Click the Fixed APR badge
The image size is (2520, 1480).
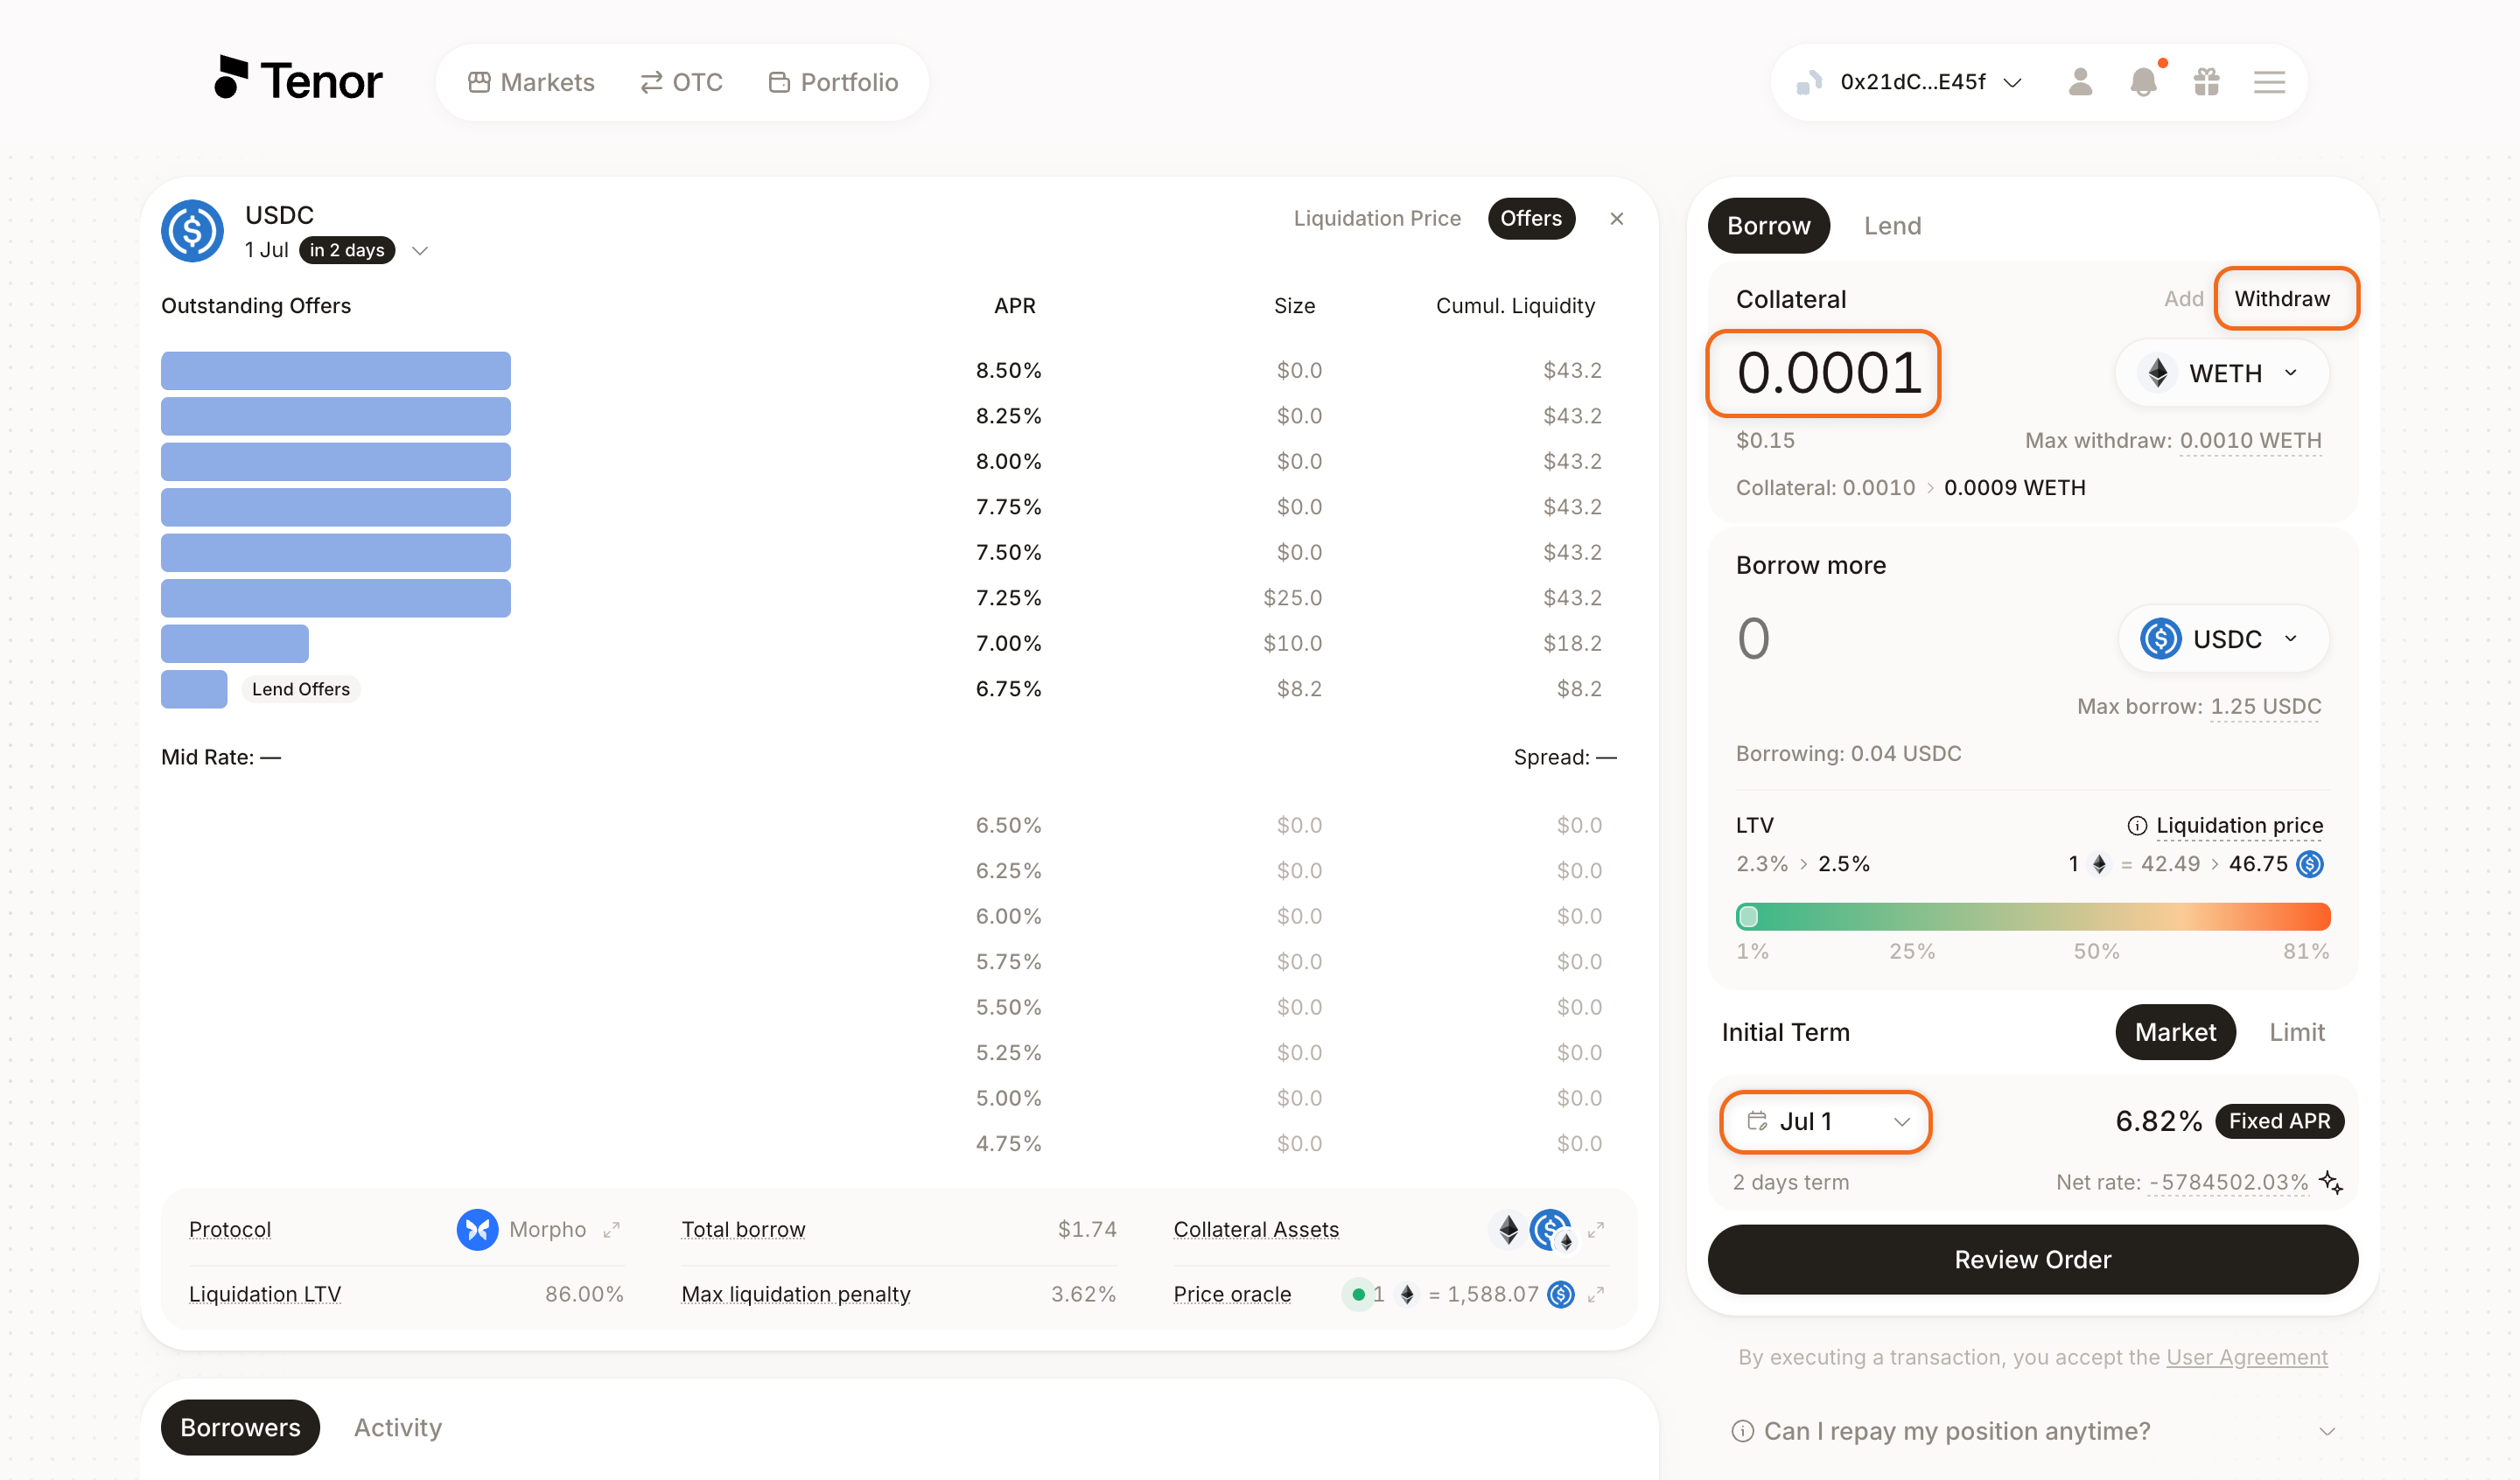click(2279, 1121)
